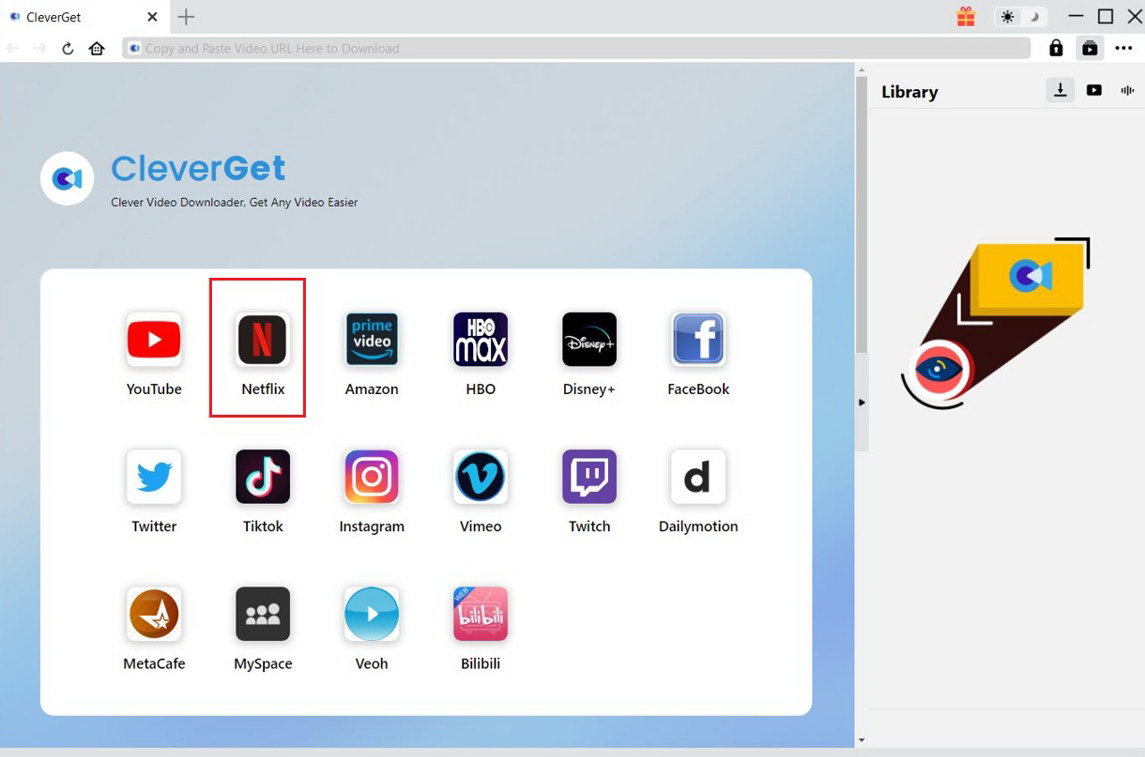Click the Home page button

click(97, 48)
